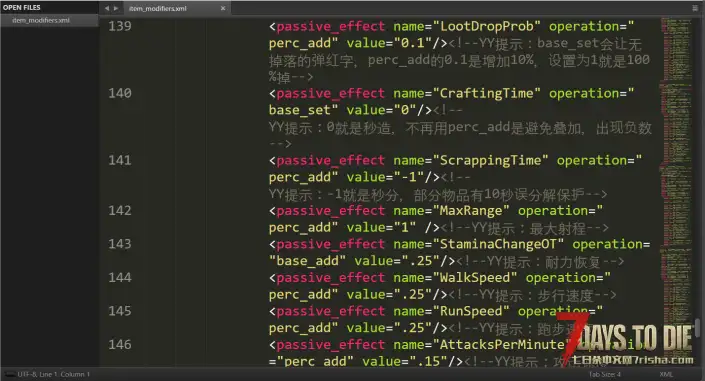Viewport: 705px width, 381px height.
Task: Click the value="-1" attribute on line 141
Action: [385, 177]
